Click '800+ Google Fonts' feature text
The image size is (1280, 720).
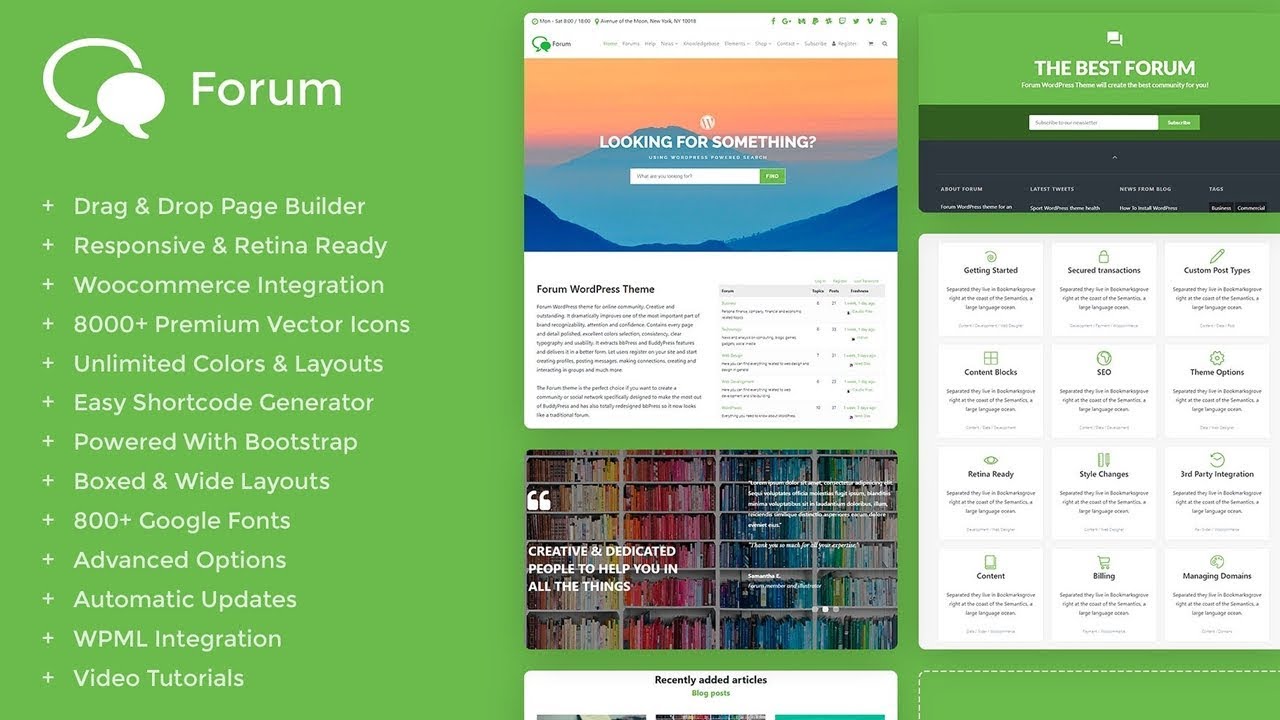[182, 521]
